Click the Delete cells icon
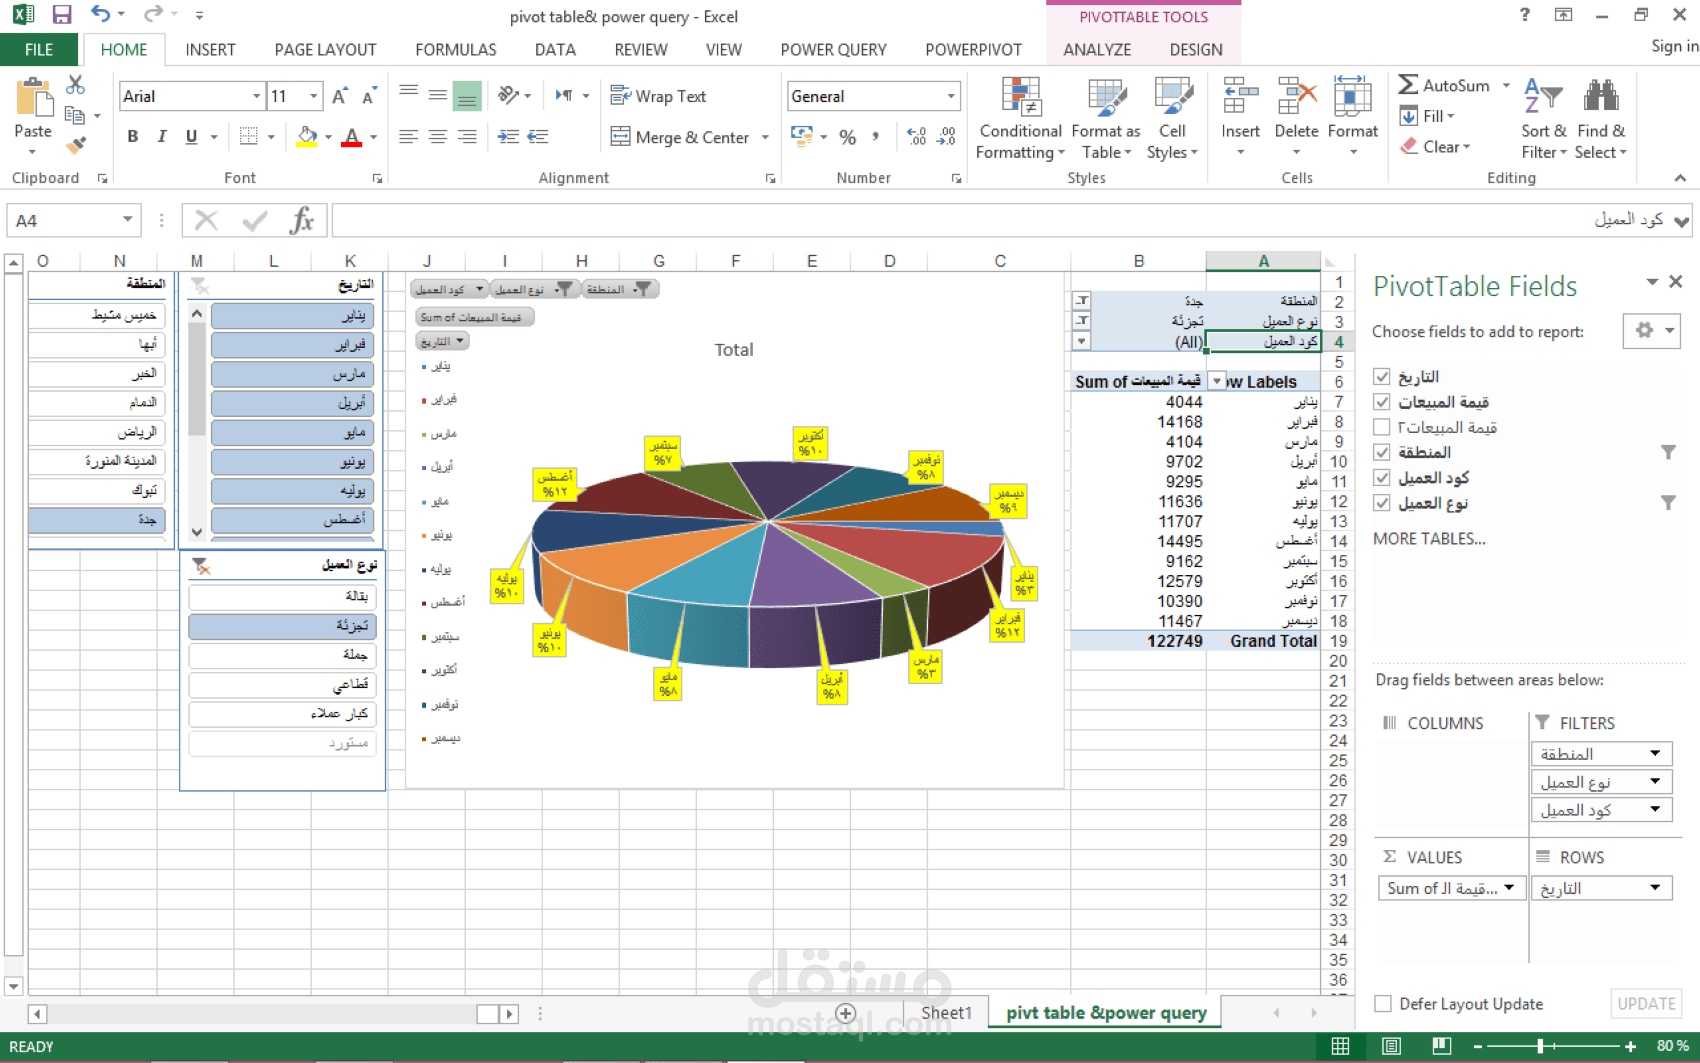1700x1063 pixels. point(1296,98)
